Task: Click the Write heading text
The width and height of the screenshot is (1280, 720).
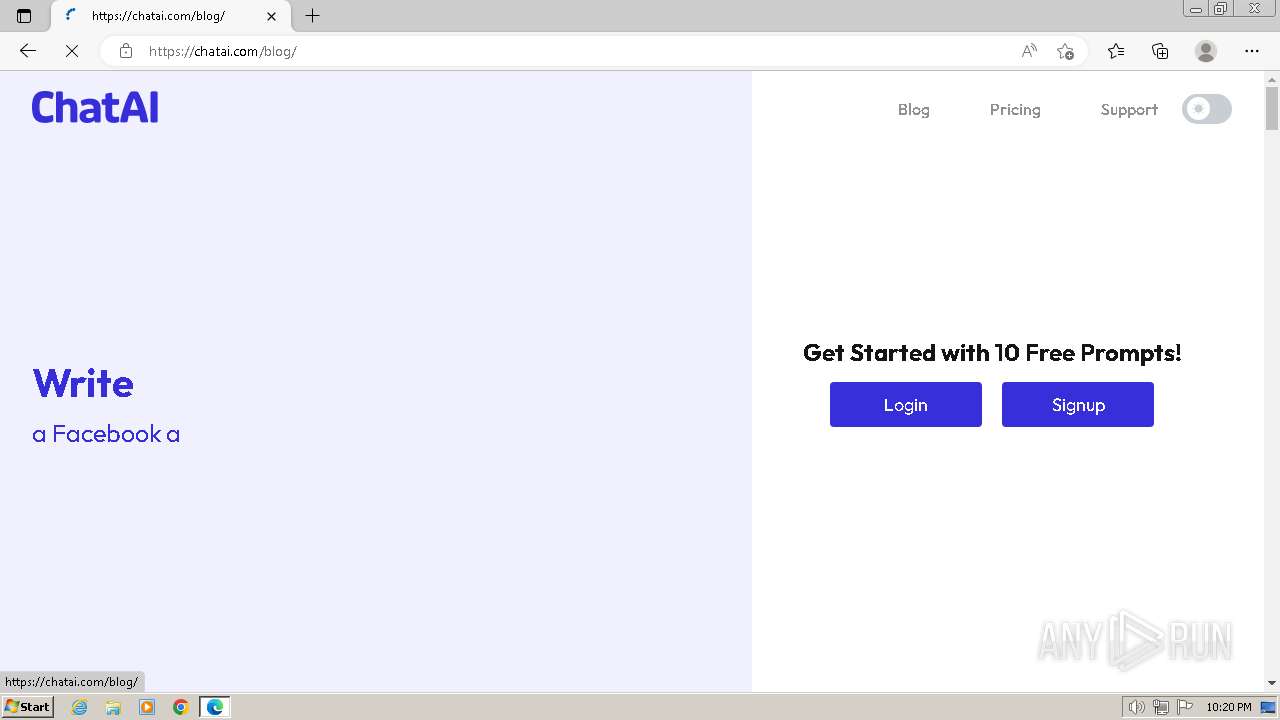Action: click(83, 383)
